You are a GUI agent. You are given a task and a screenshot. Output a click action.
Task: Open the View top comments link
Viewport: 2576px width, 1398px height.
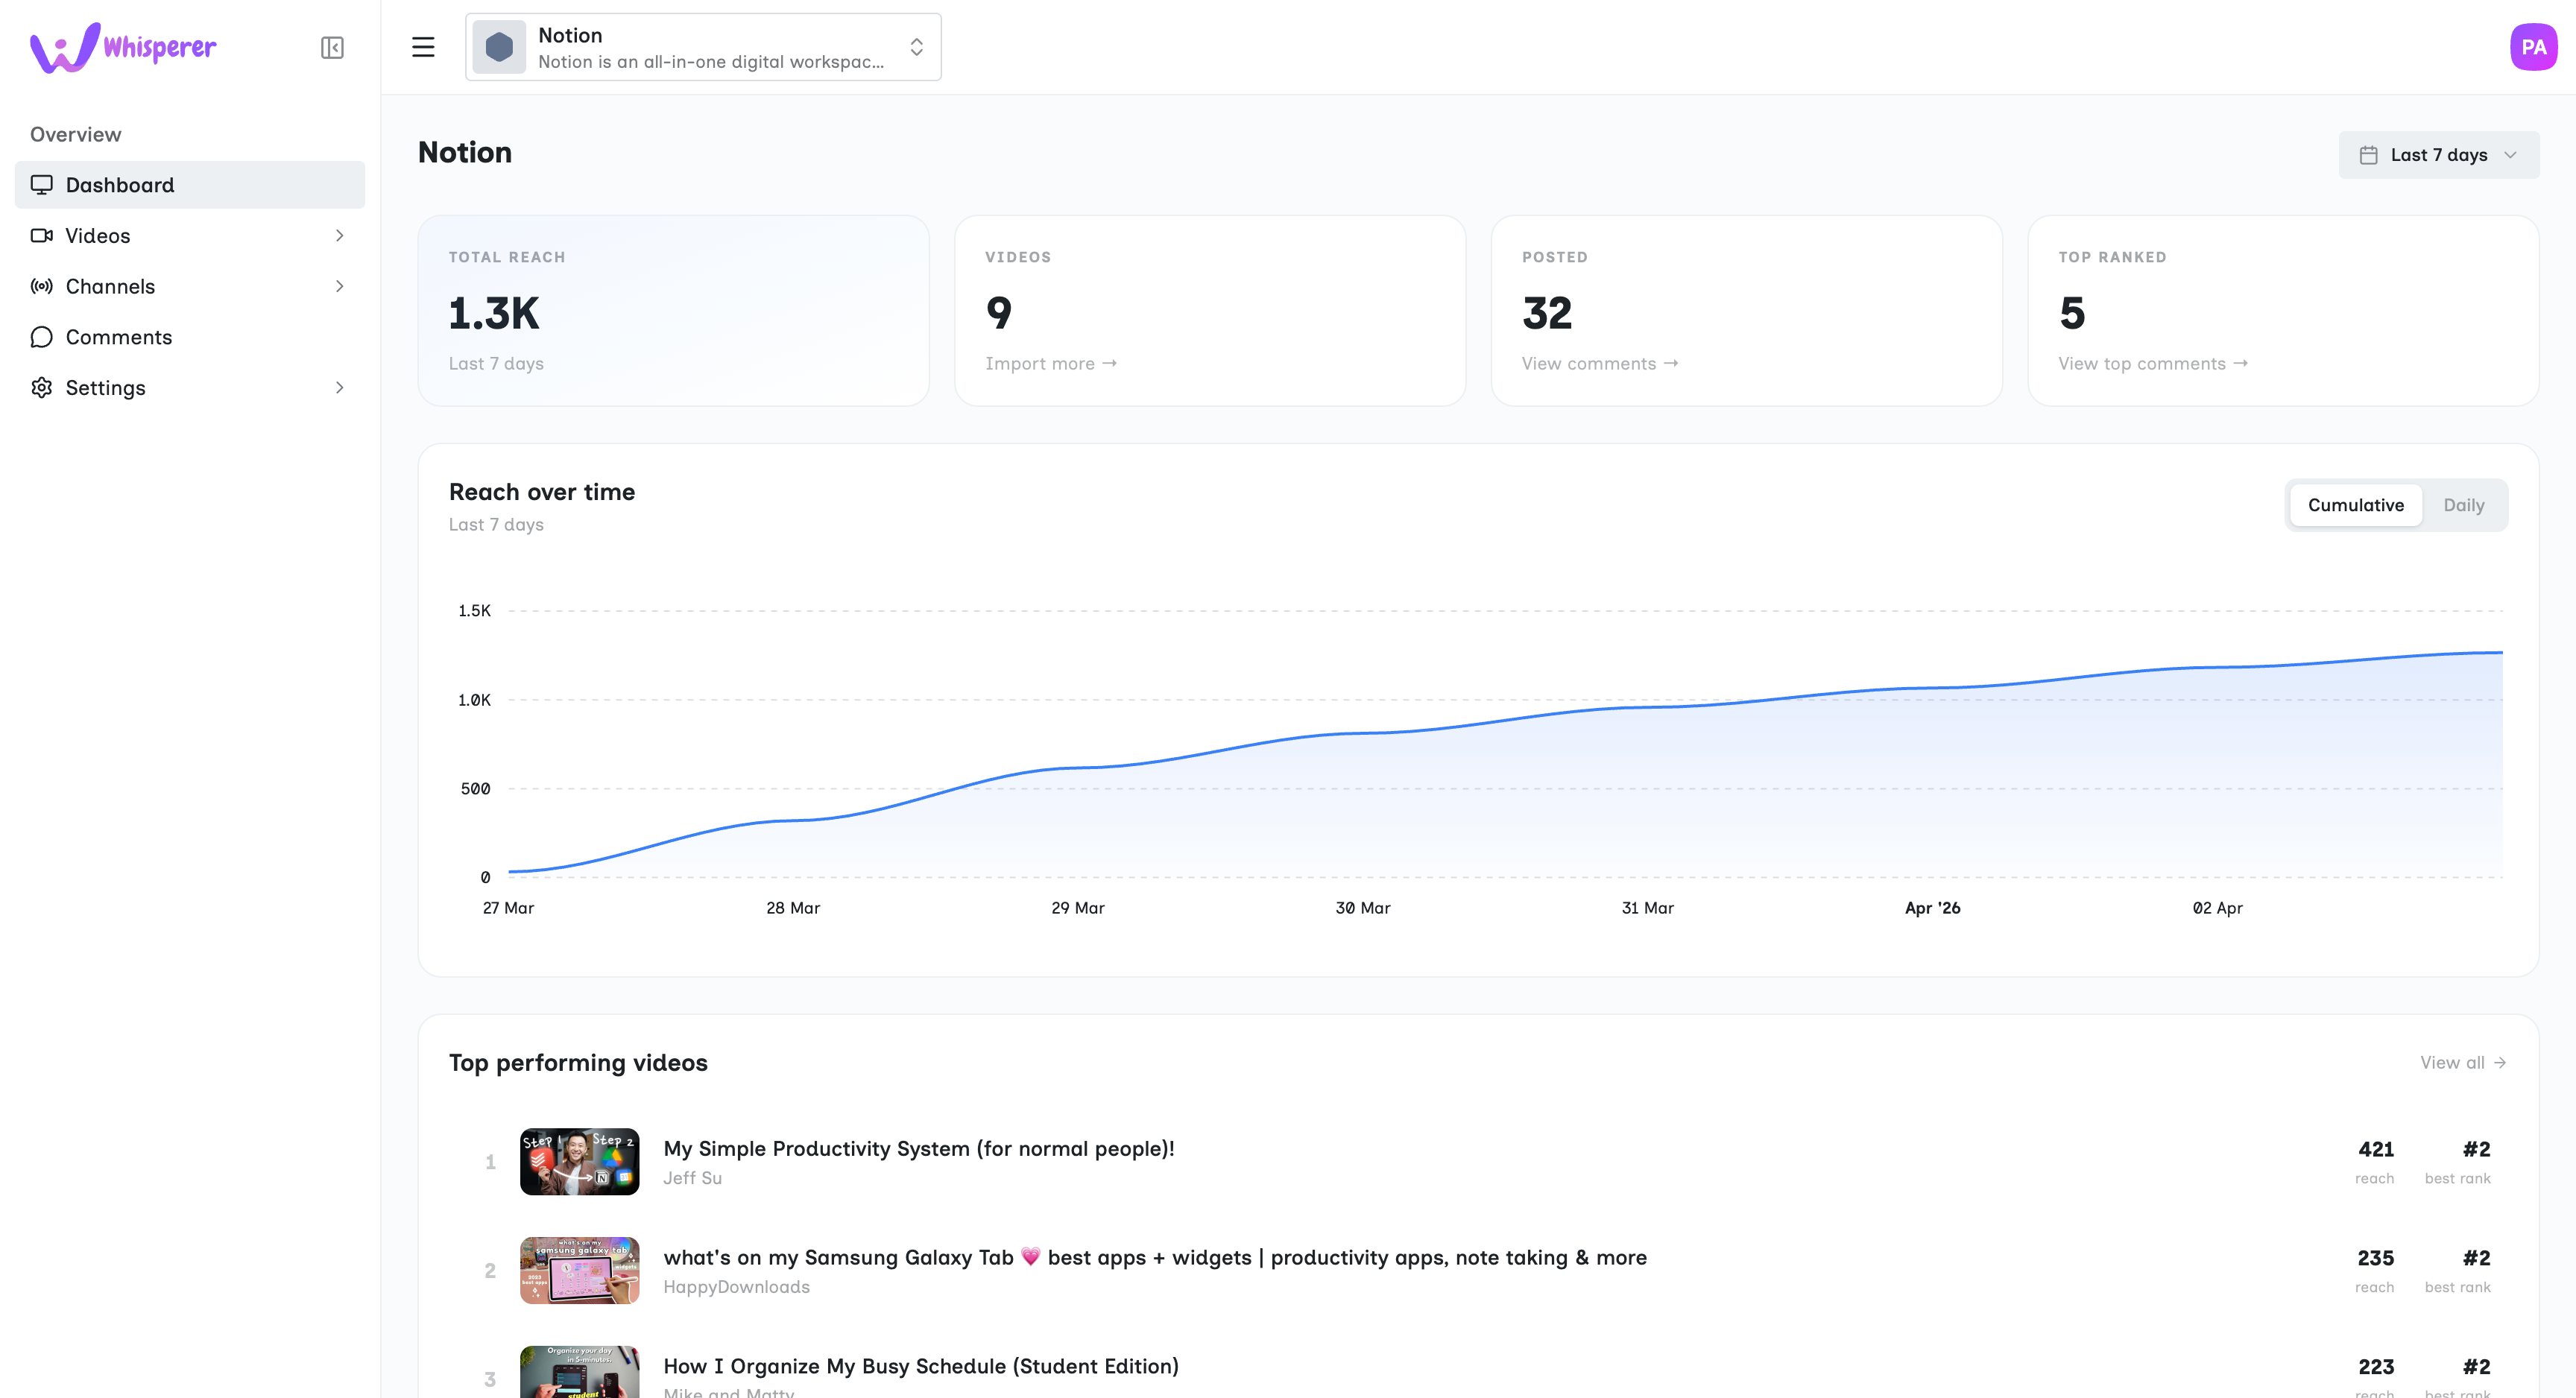[x=2152, y=364]
